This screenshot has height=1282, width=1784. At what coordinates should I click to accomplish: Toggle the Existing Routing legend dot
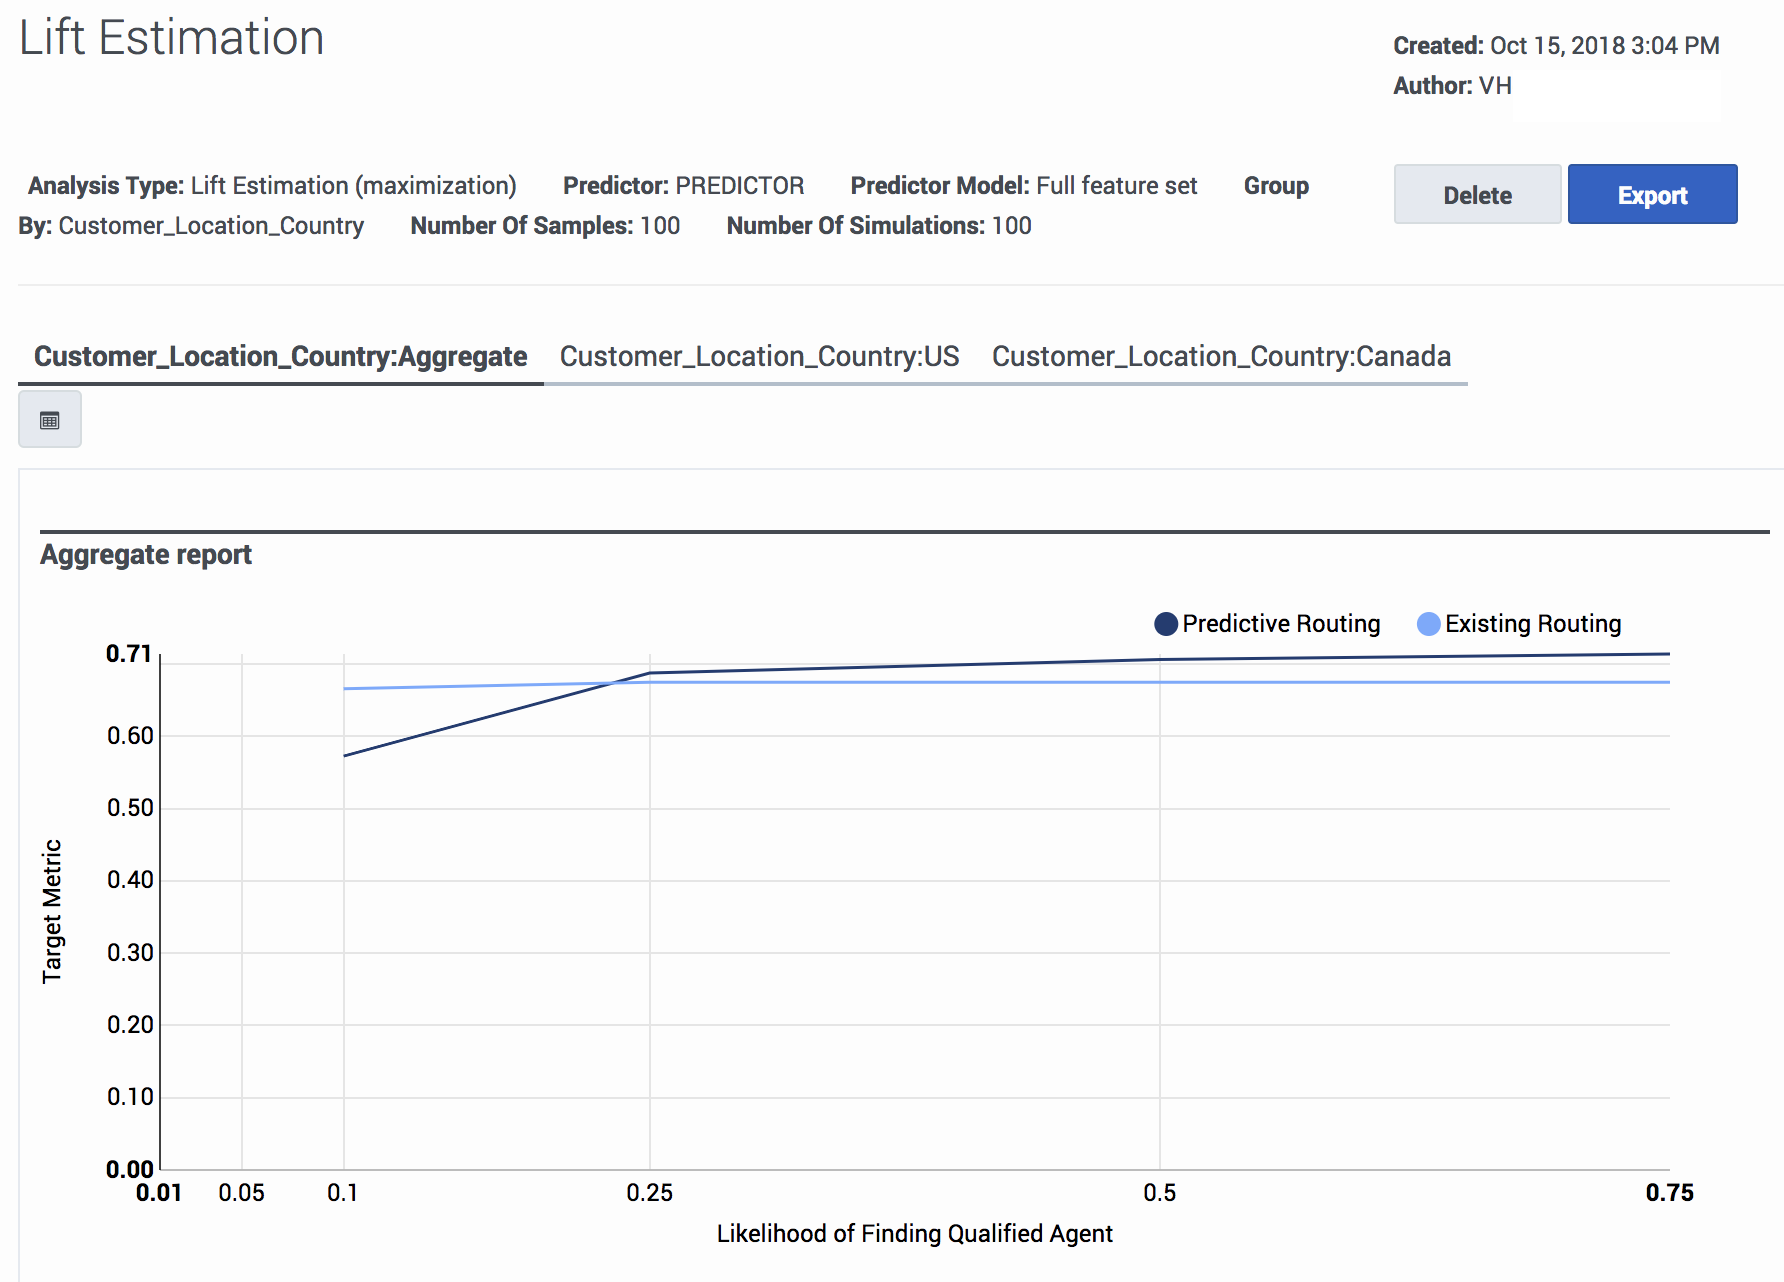coord(1429,624)
